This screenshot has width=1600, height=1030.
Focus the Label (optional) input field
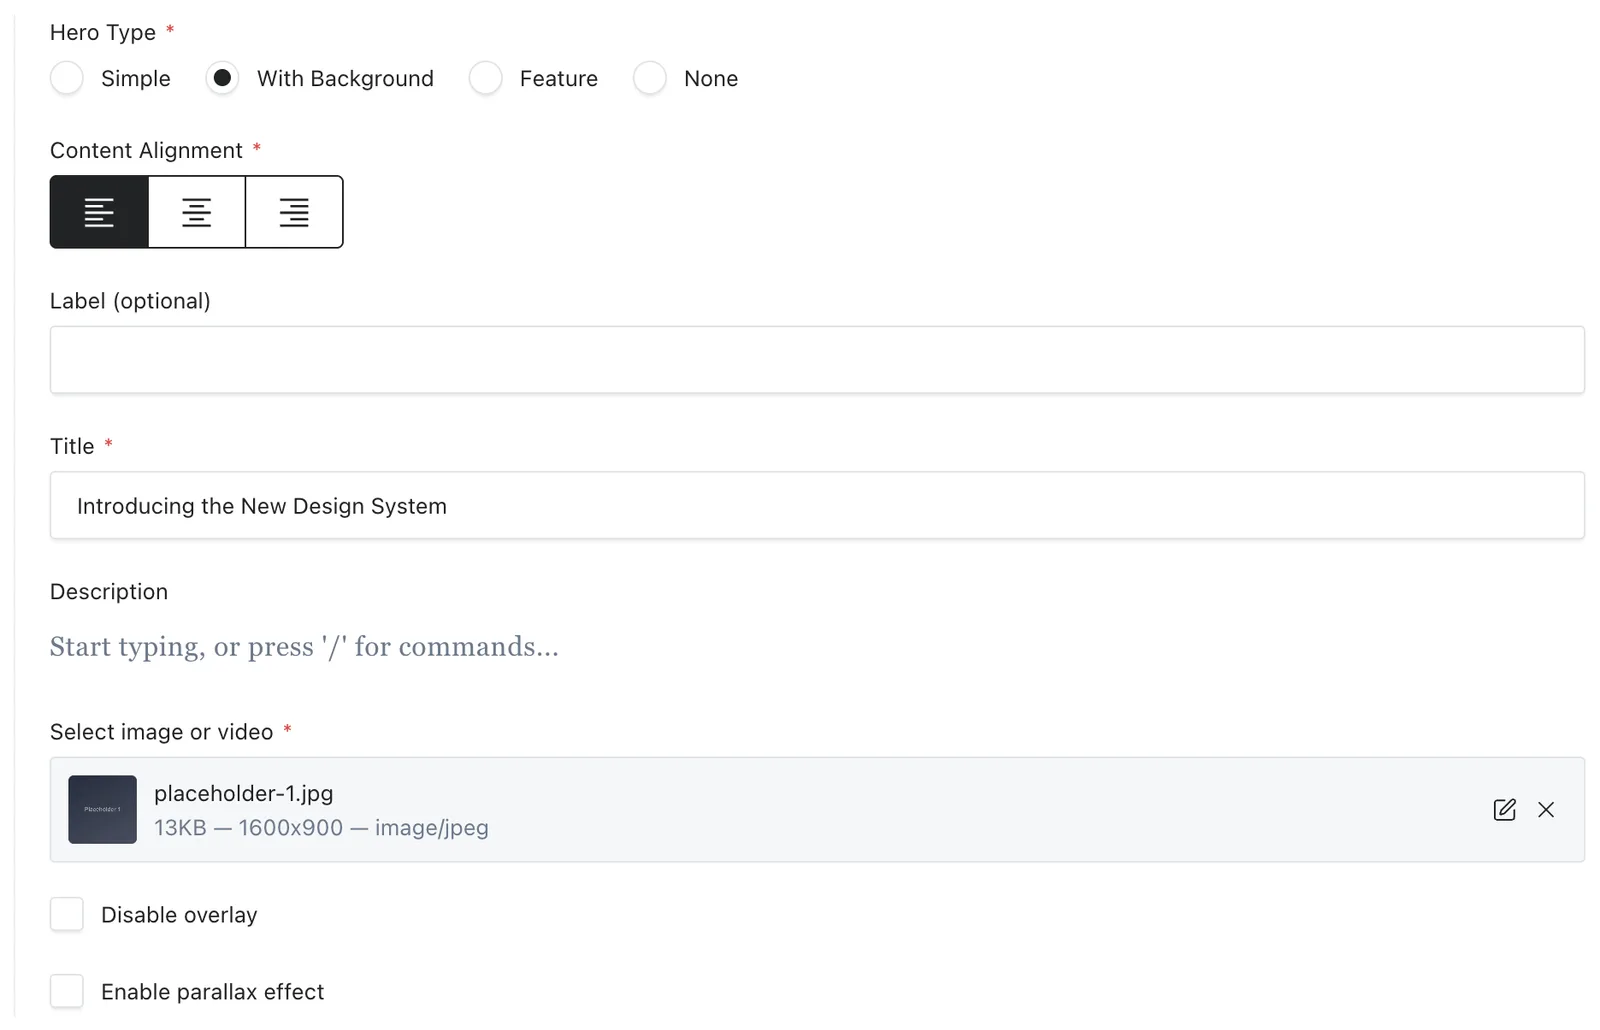coord(817,360)
